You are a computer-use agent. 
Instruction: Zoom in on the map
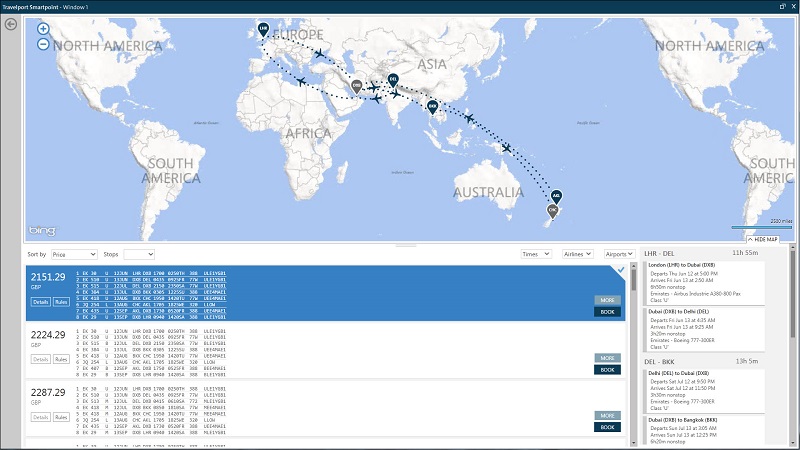[x=43, y=29]
